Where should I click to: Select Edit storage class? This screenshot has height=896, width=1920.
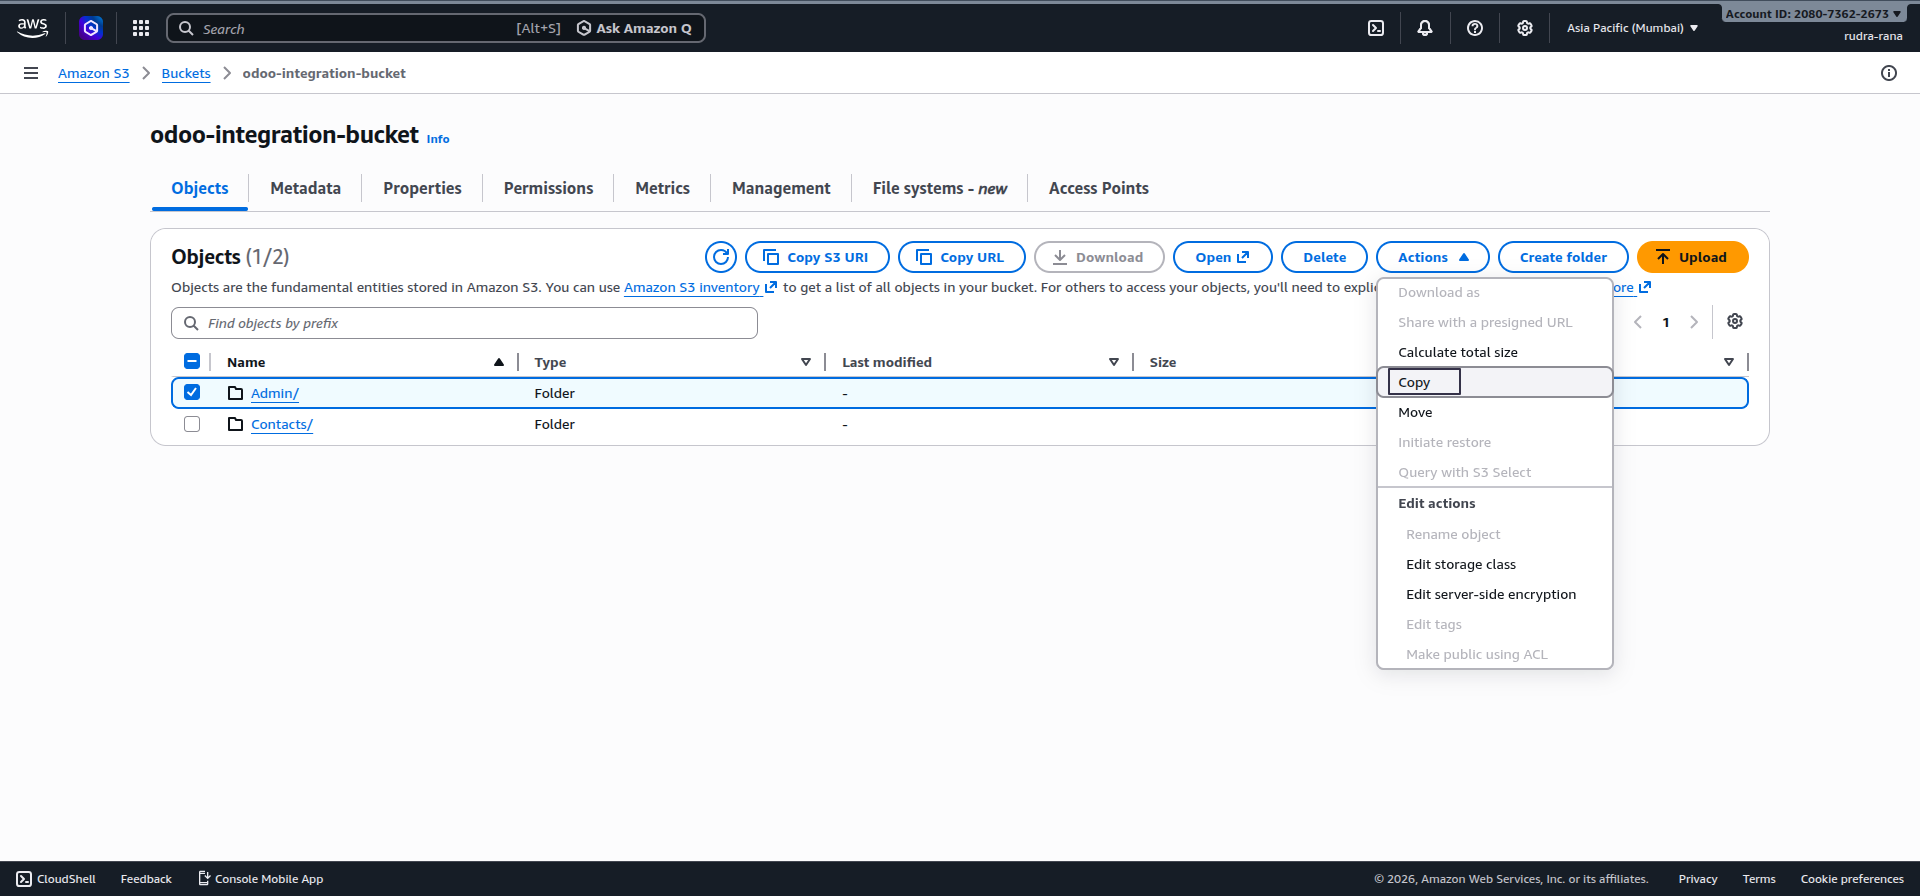(1495, 564)
